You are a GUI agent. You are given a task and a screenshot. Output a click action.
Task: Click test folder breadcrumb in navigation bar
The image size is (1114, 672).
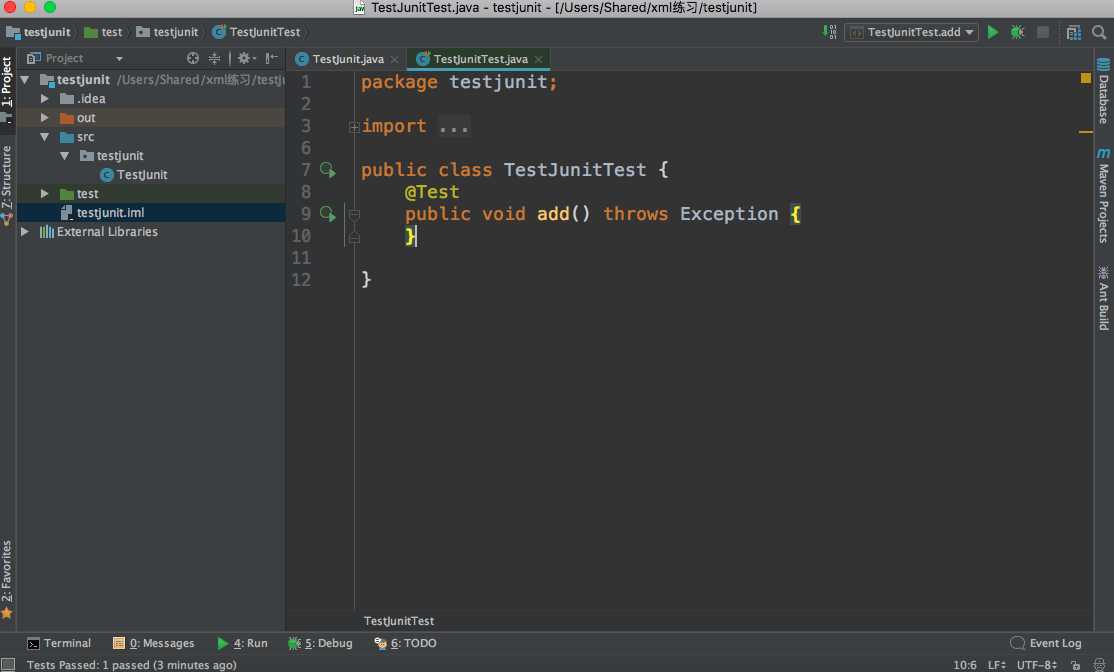click(x=103, y=32)
